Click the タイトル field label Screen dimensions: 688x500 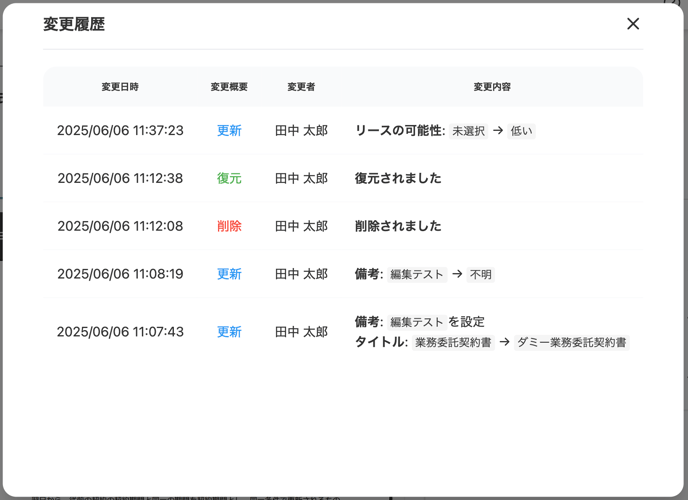click(381, 342)
